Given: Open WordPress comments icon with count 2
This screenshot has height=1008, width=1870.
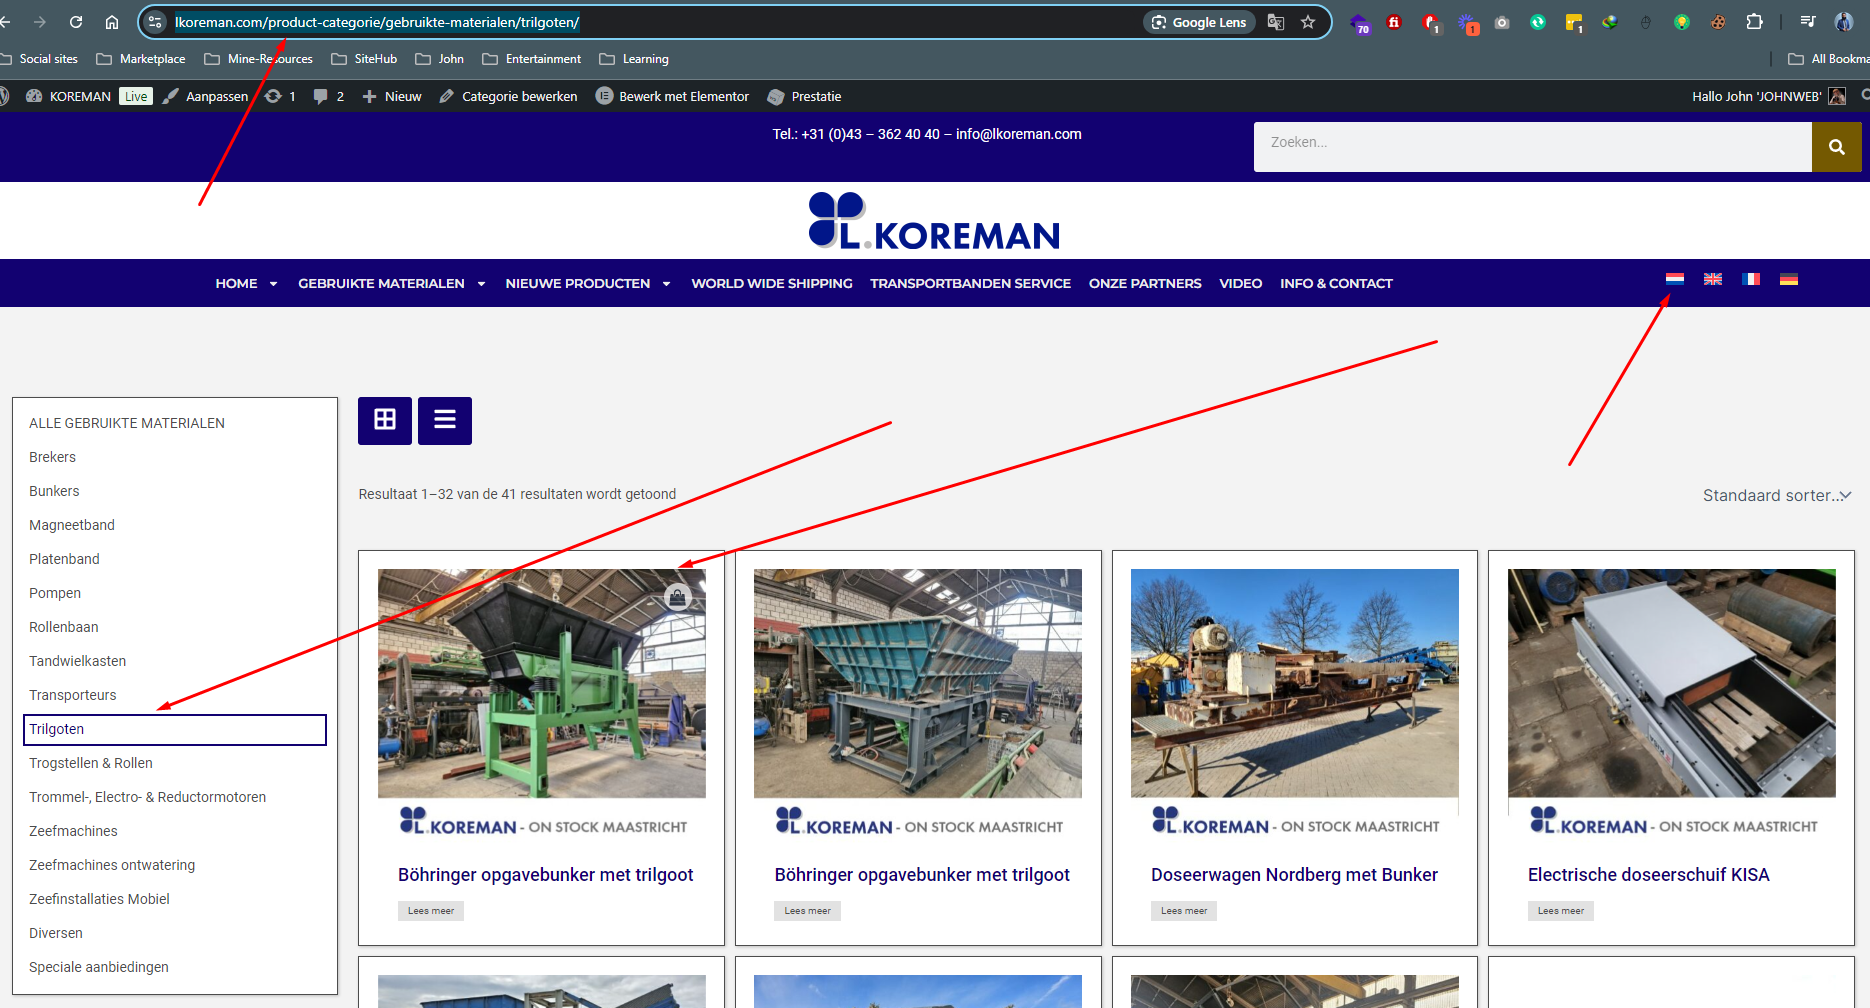Looking at the screenshot, I should [329, 96].
